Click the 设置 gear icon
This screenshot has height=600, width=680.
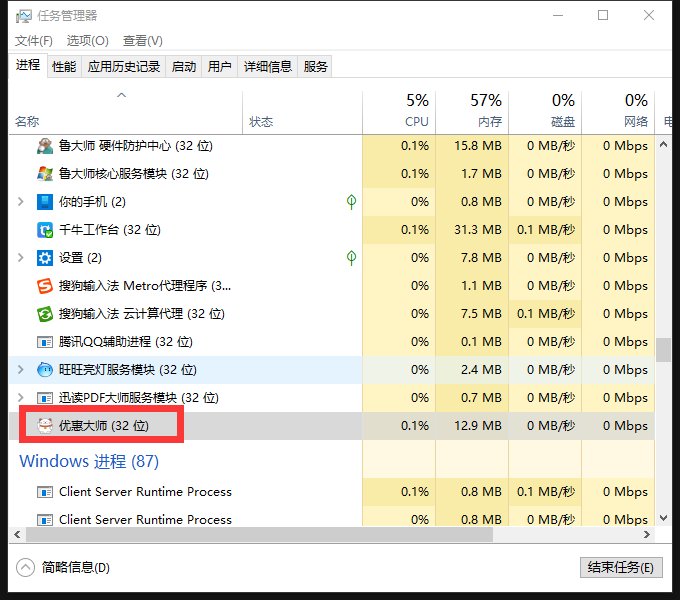click(x=45, y=258)
